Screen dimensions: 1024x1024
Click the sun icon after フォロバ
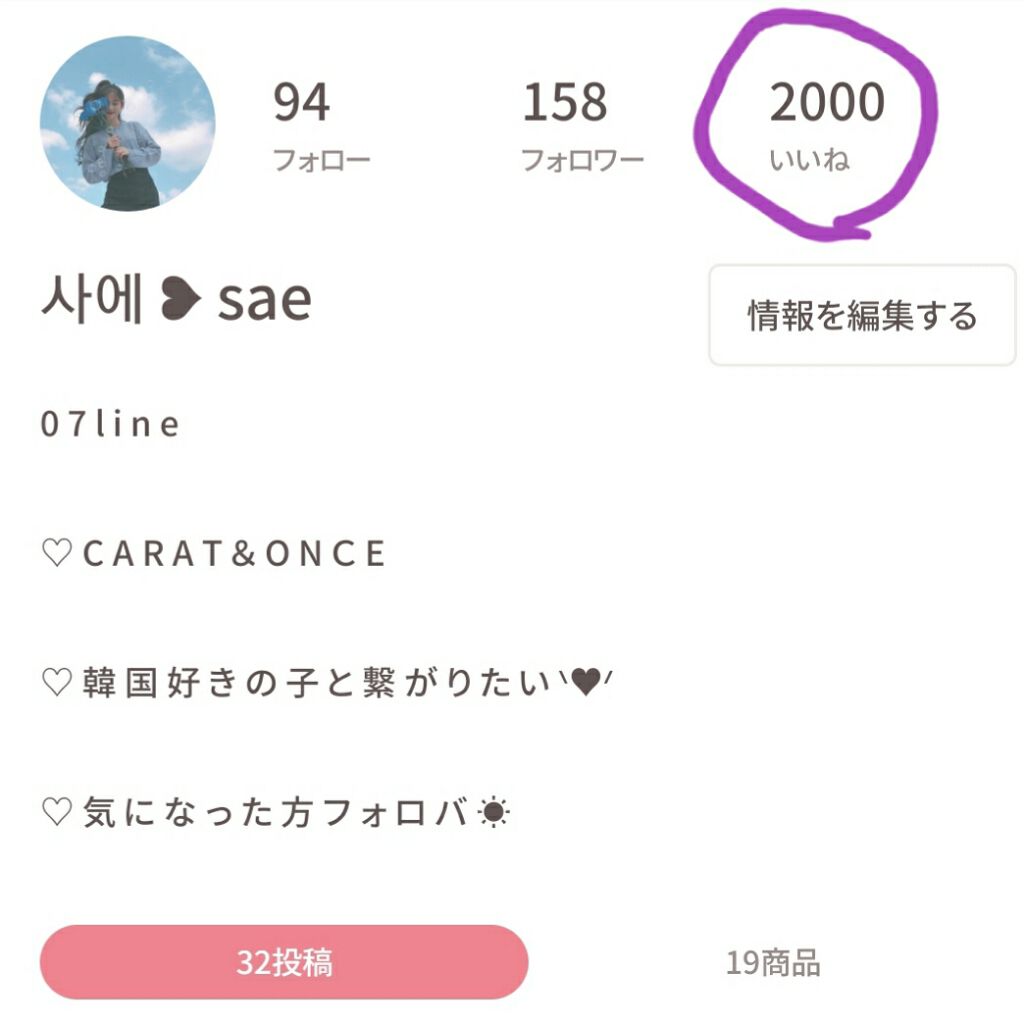(494, 807)
